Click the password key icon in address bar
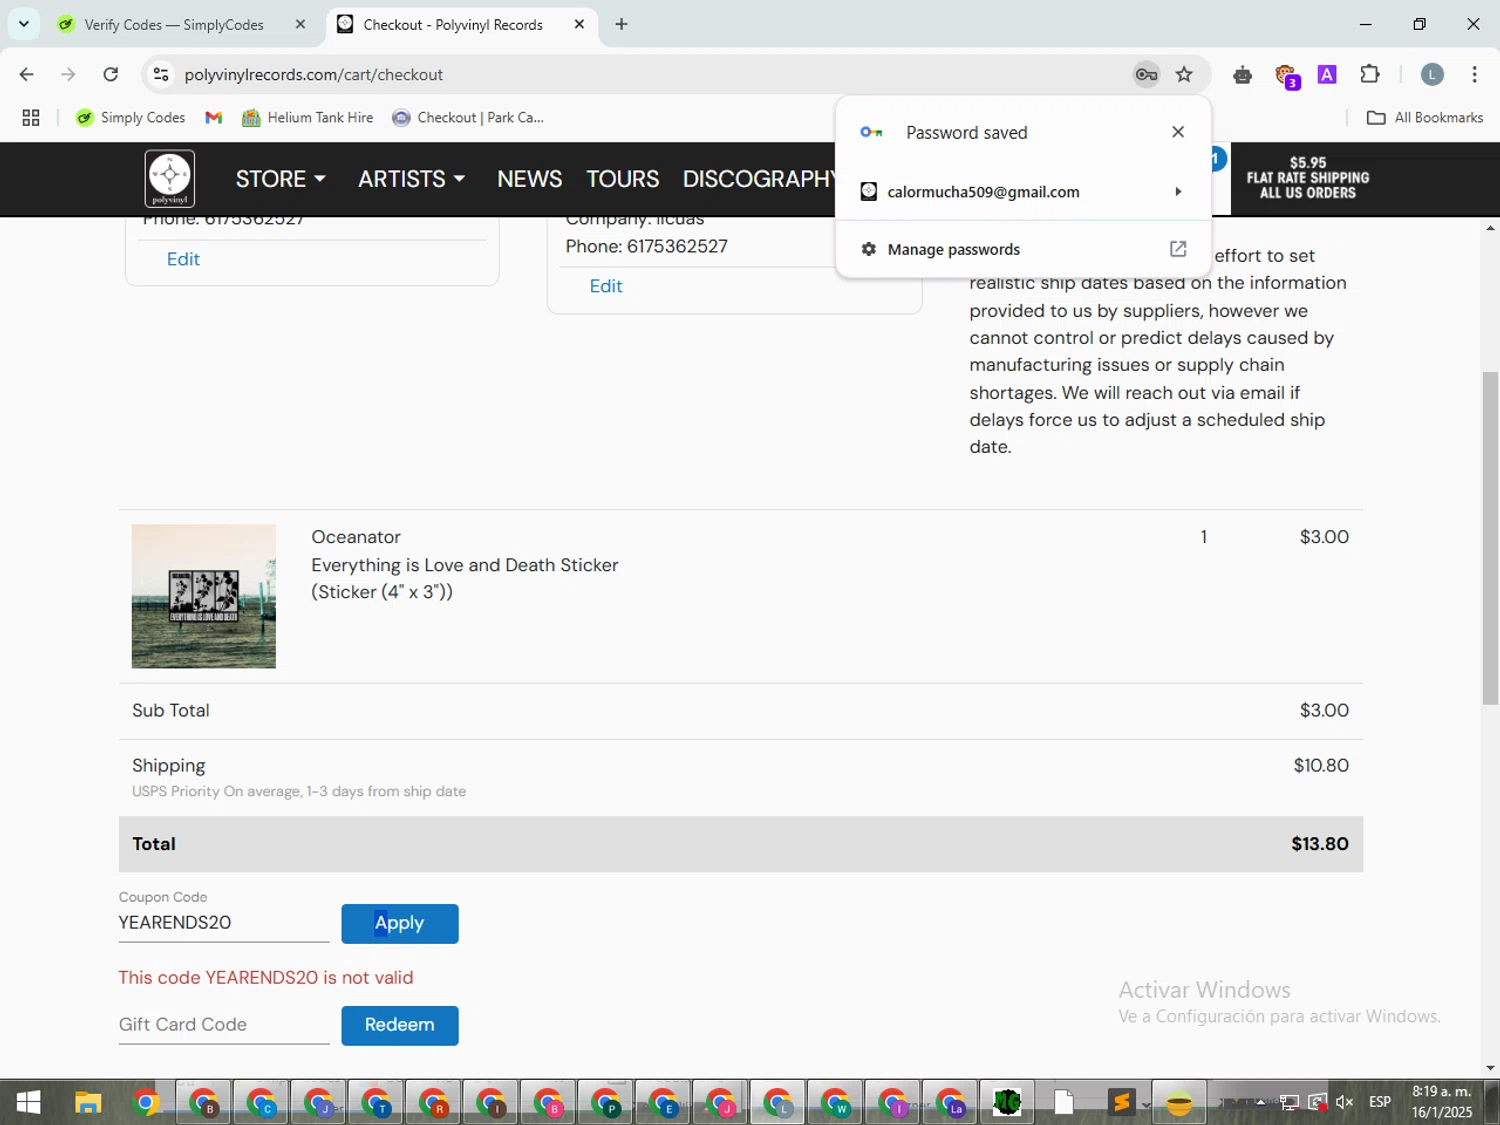Viewport: 1500px width, 1125px height. (x=1146, y=74)
